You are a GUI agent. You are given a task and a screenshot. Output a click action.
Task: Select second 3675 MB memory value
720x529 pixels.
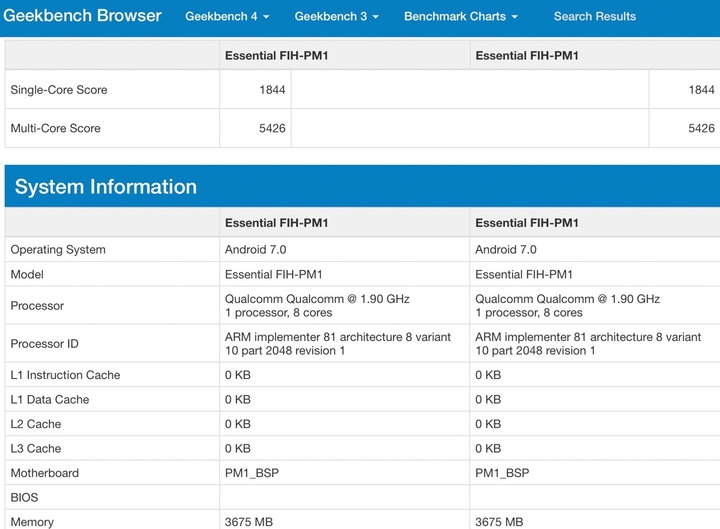tap(499, 522)
